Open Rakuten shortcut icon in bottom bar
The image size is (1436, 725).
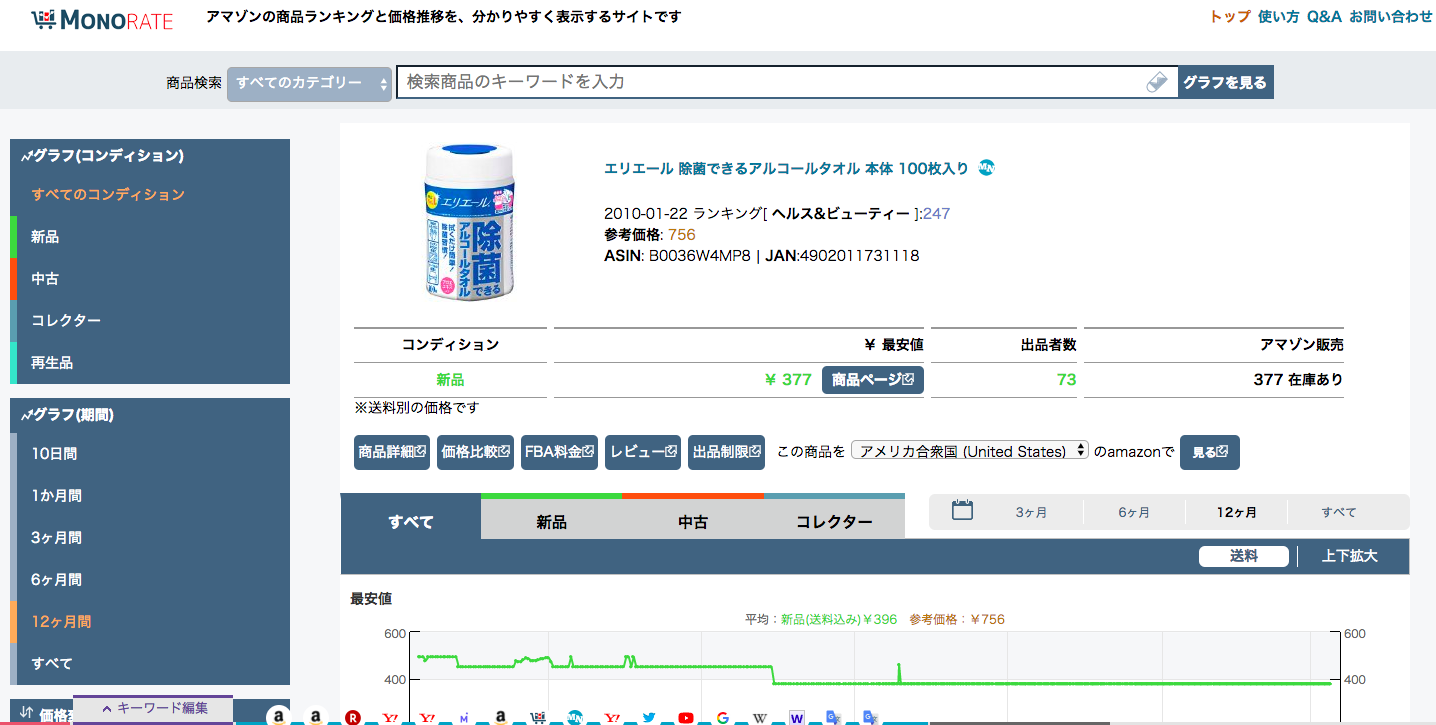tap(352, 717)
